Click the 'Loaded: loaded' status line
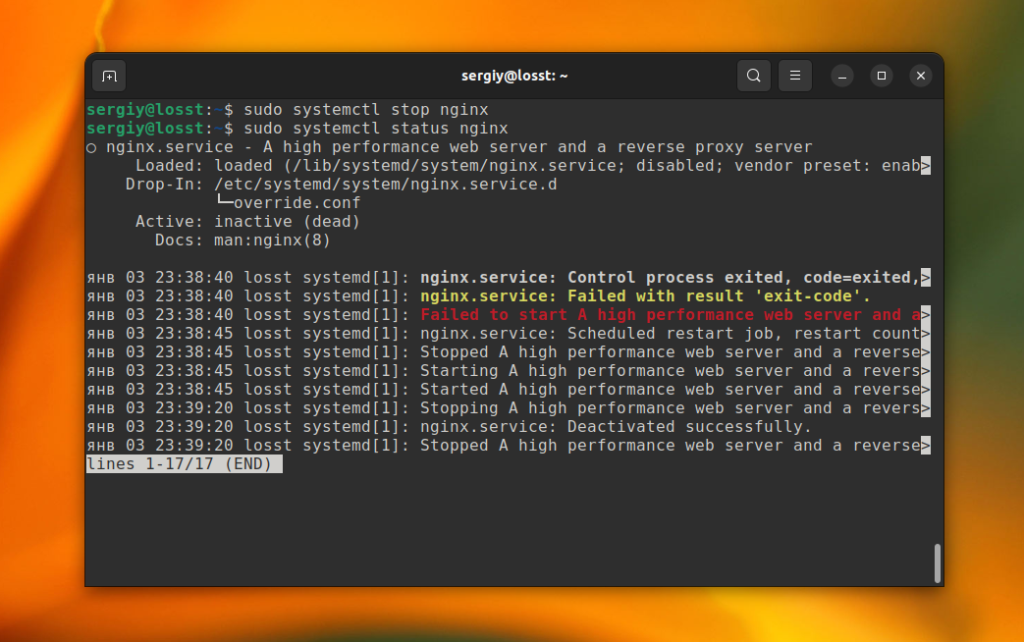The height and width of the screenshot is (642, 1024). pyautogui.click(x=533, y=165)
